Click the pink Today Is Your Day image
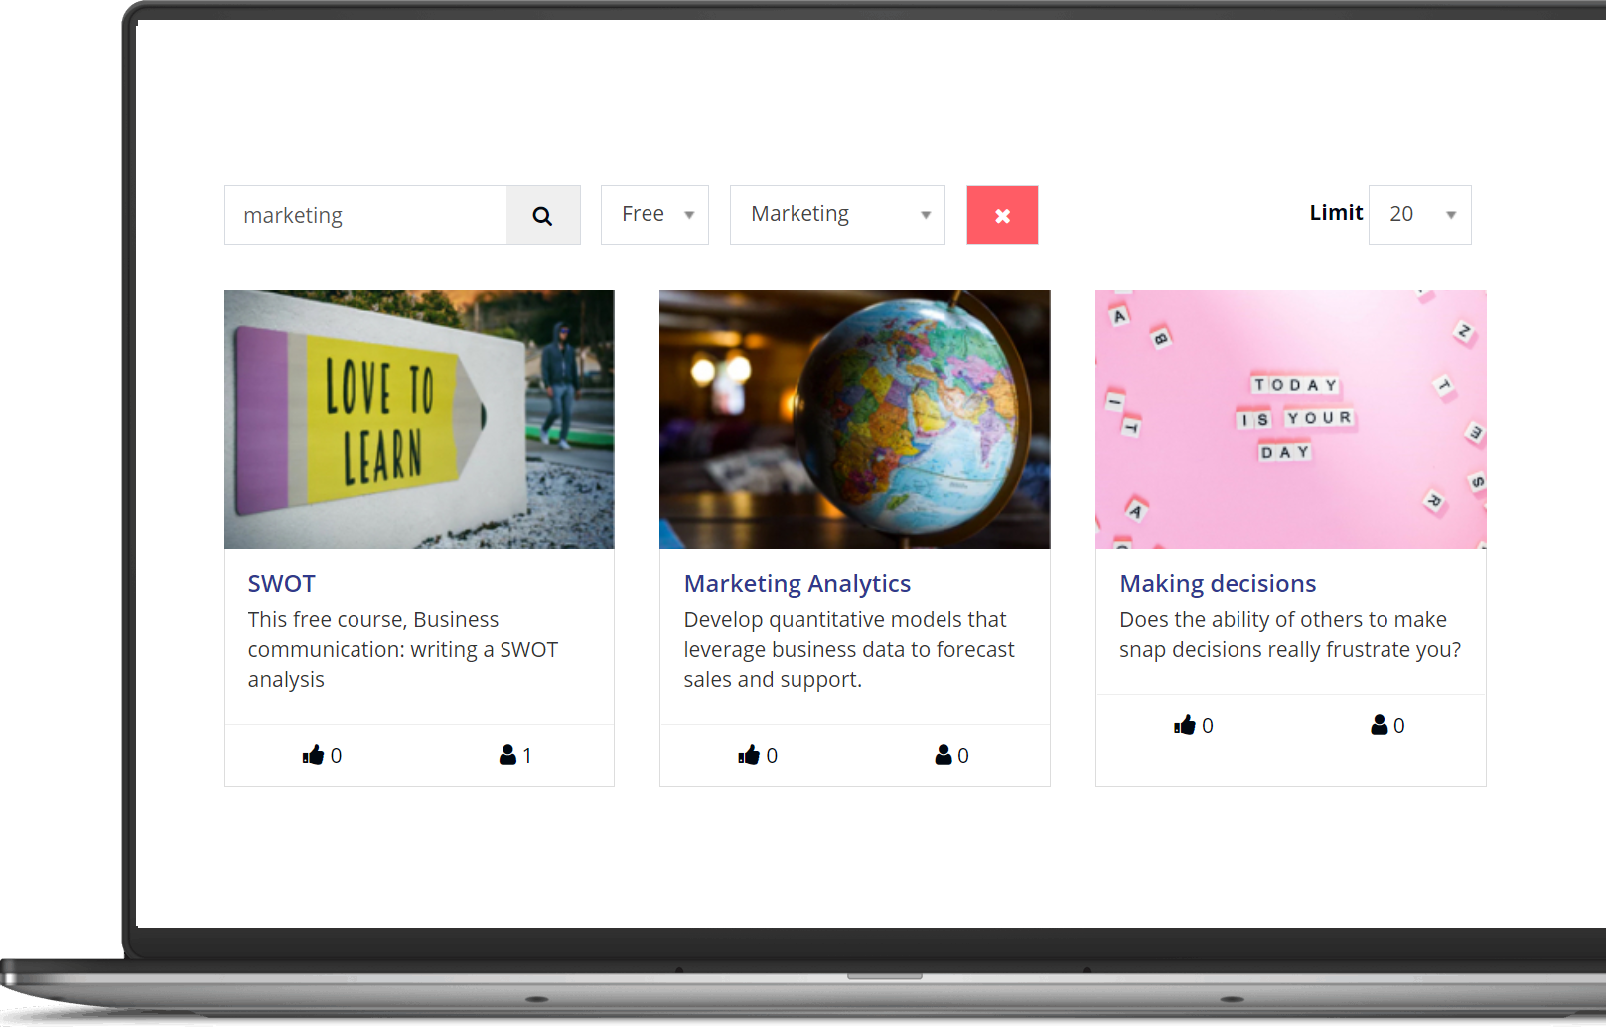Viewport: 1606px width, 1030px height. pyautogui.click(x=1290, y=419)
